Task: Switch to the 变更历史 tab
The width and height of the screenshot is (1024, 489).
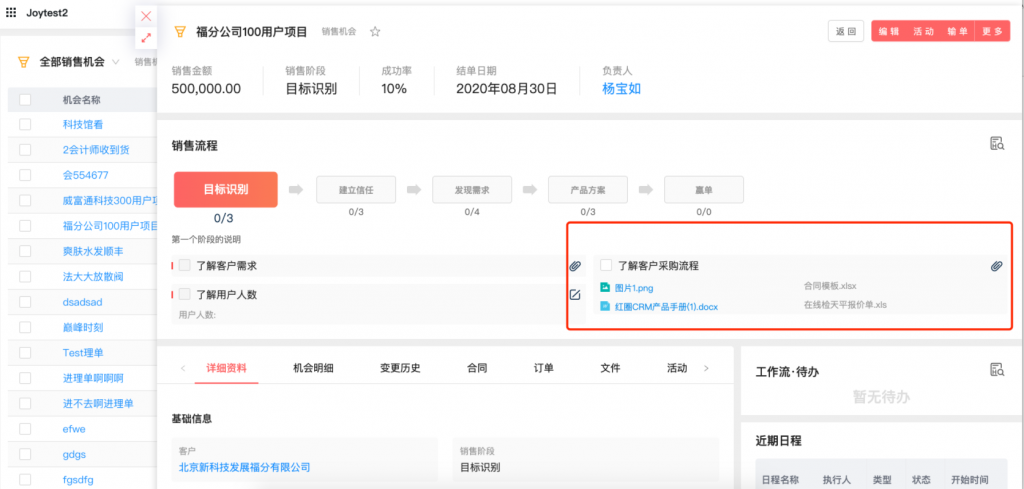Action: point(401,368)
